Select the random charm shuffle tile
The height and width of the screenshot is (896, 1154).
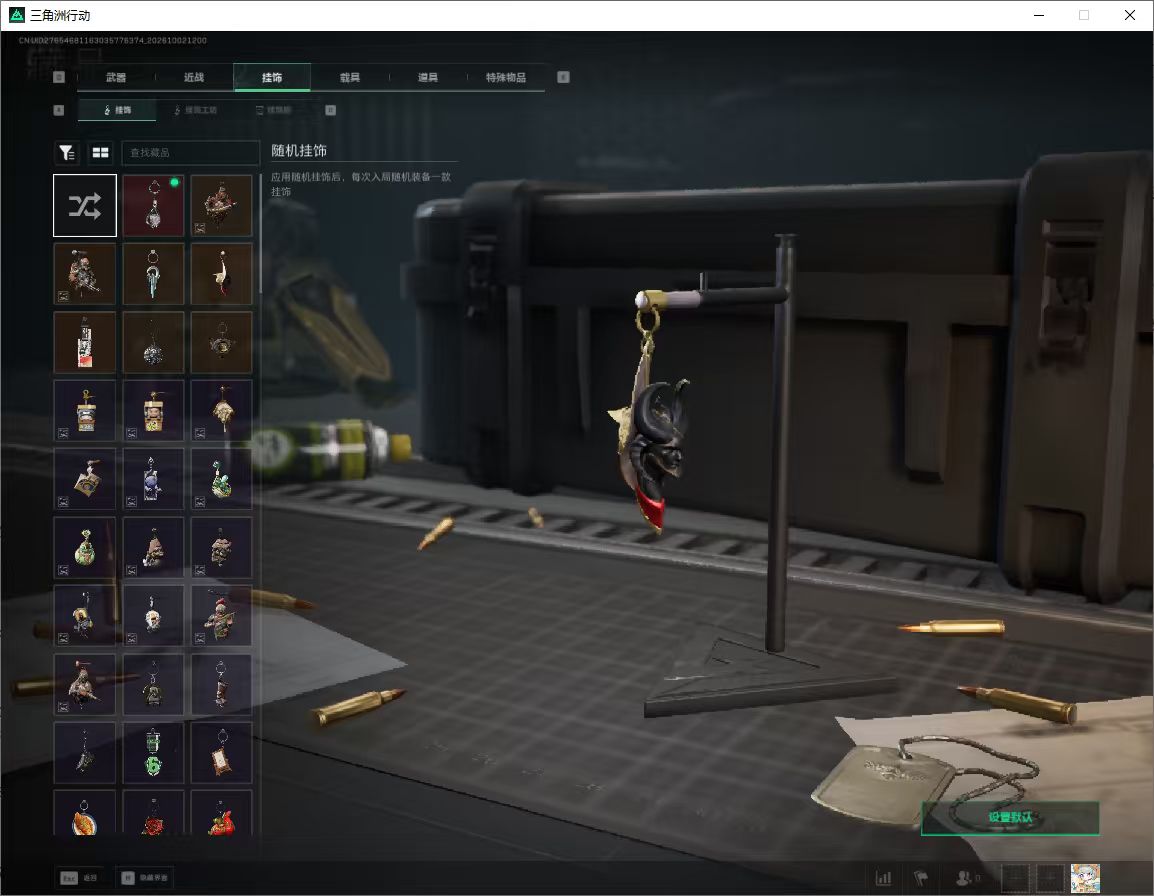85,205
